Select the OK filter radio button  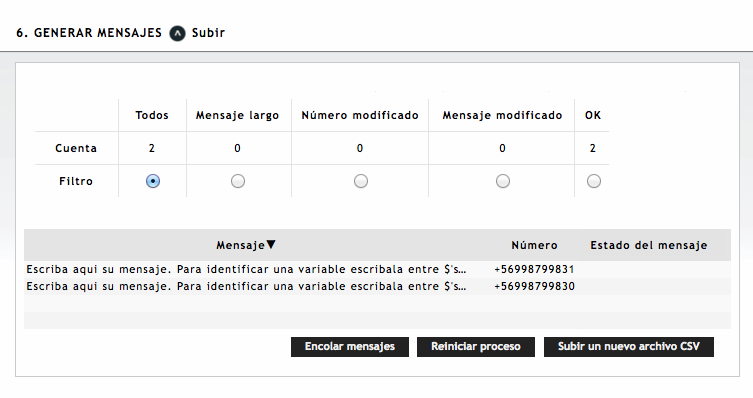click(x=594, y=181)
